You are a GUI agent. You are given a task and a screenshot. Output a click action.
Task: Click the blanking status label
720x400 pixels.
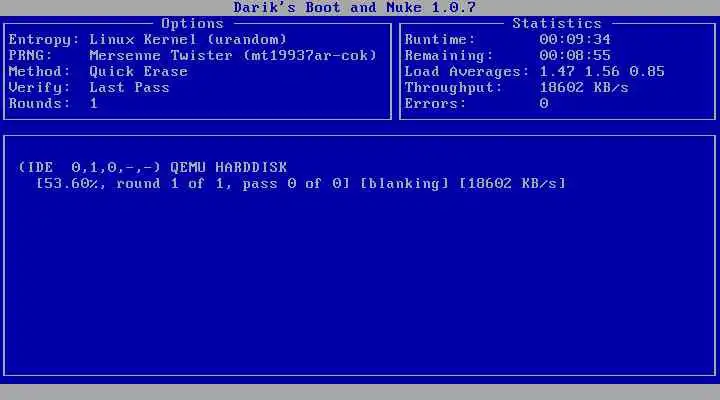(x=404, y=184)
